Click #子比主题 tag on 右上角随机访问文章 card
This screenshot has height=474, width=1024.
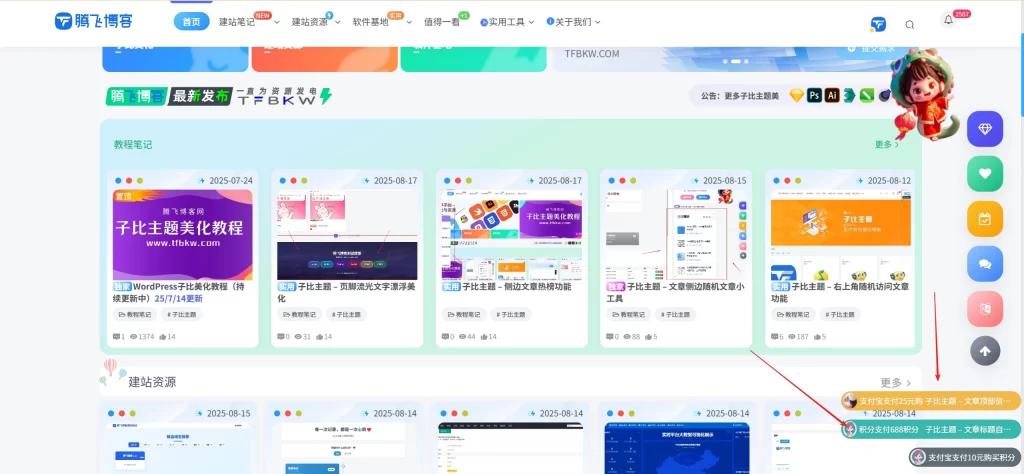(840, 315)
